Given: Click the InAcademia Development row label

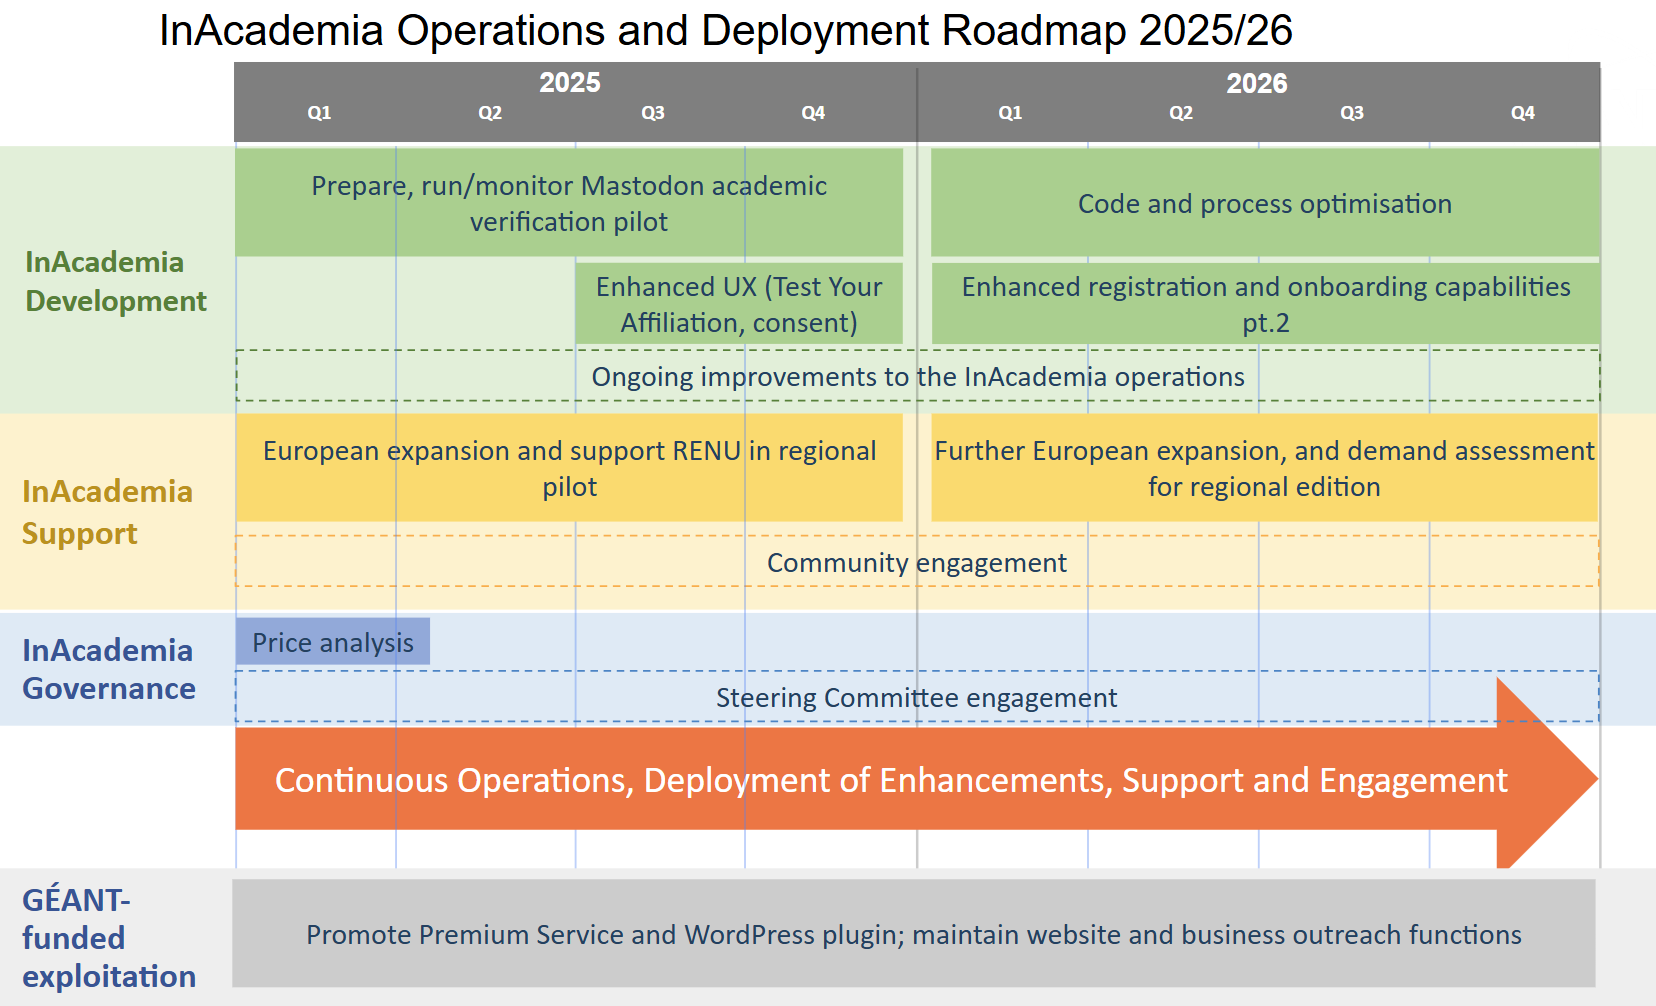Looking at the screenshot, I should (x=116, y=281).
